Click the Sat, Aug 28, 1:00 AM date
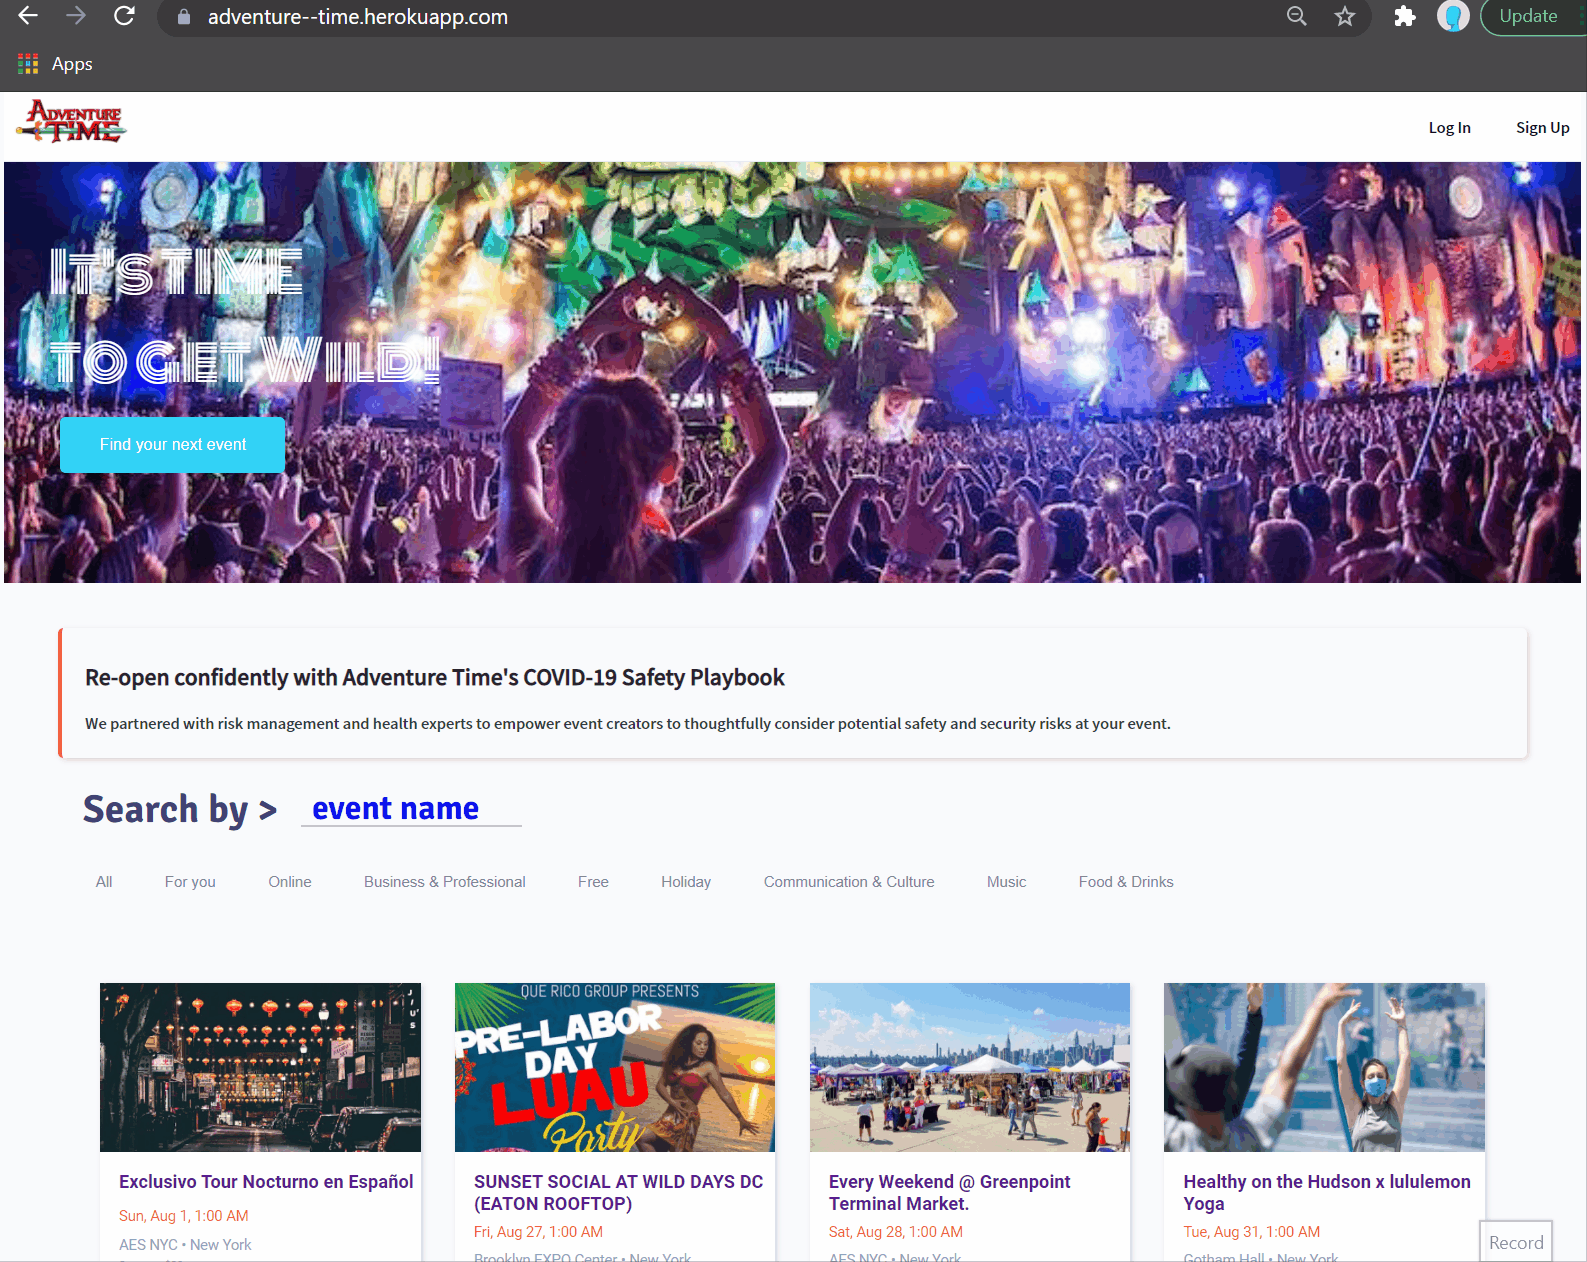This screenshot has width=1587, height=1262. tap(896, 1232)
